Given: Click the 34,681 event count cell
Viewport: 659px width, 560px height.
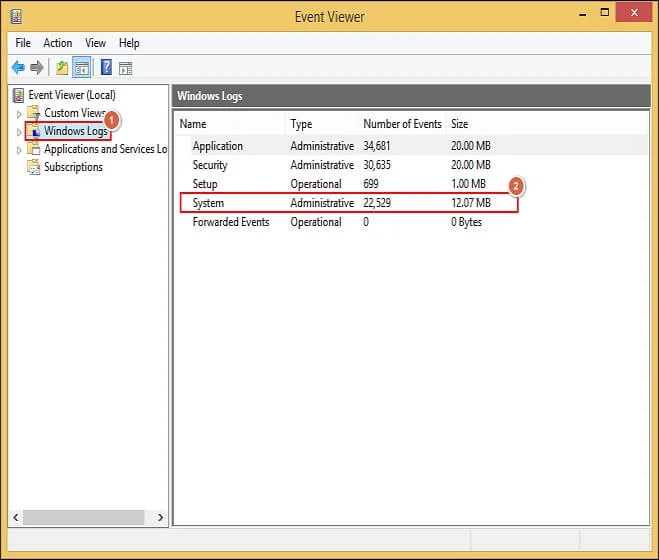Looking at the screenshot, I should pyautogui.click(x=377, y=146).
